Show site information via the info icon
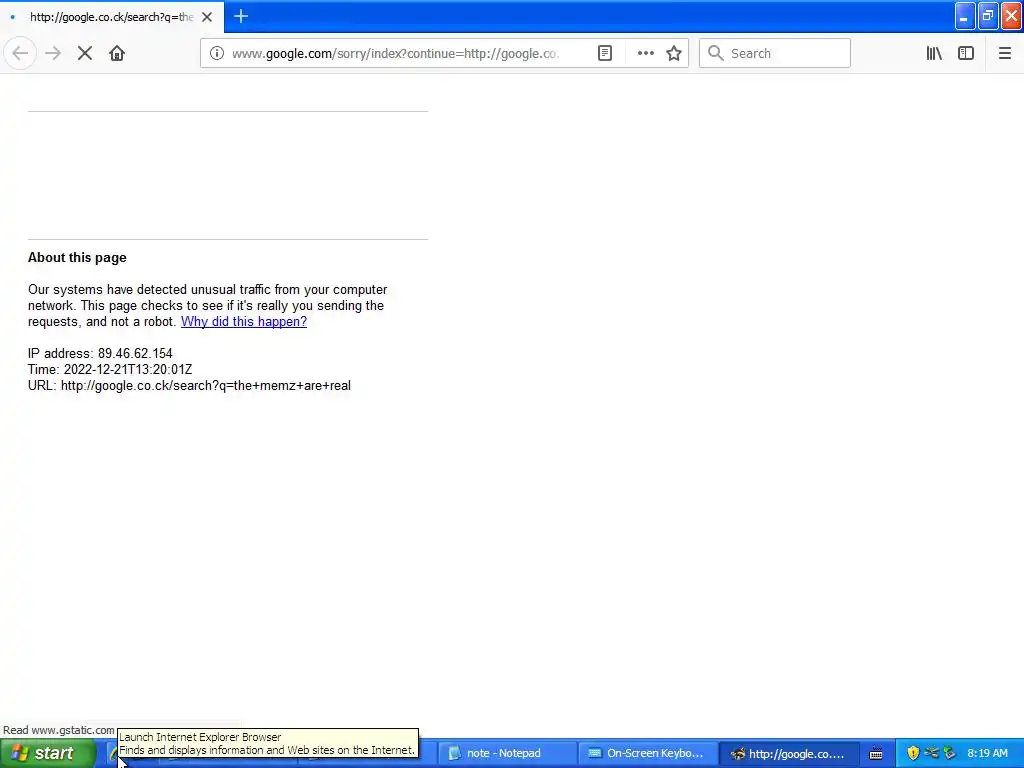The width and height of the screenshot is (1024, 768). pyautogui.click(x=217, y=53)
